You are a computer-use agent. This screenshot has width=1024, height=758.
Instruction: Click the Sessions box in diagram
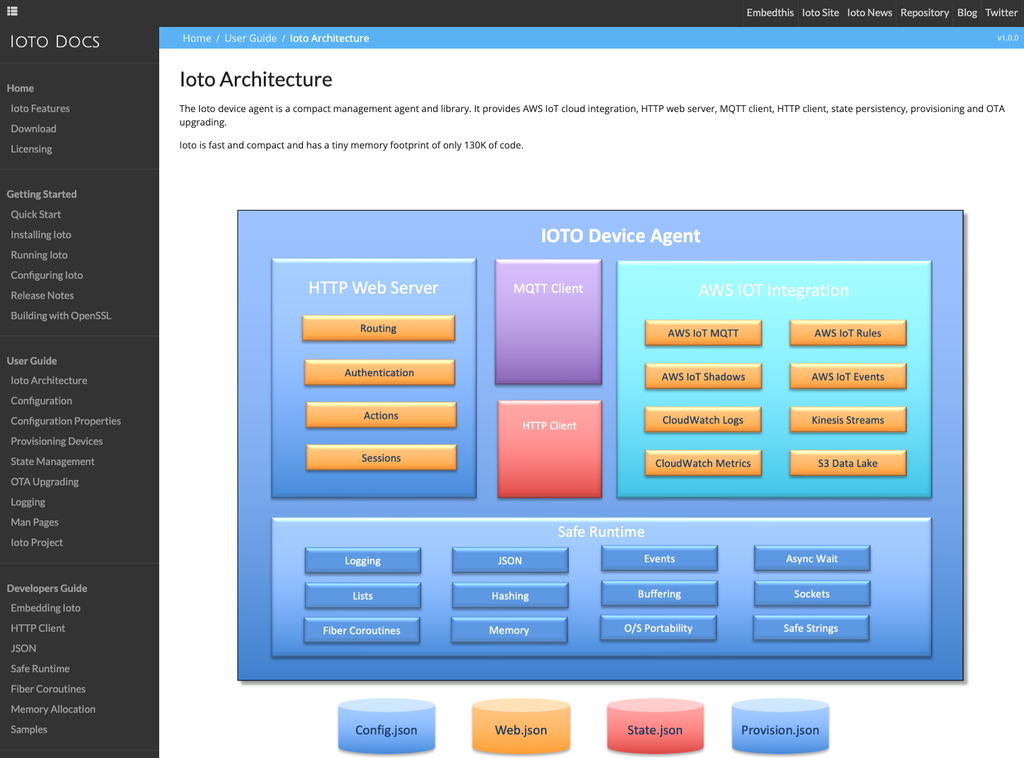[x=381, y=458]
